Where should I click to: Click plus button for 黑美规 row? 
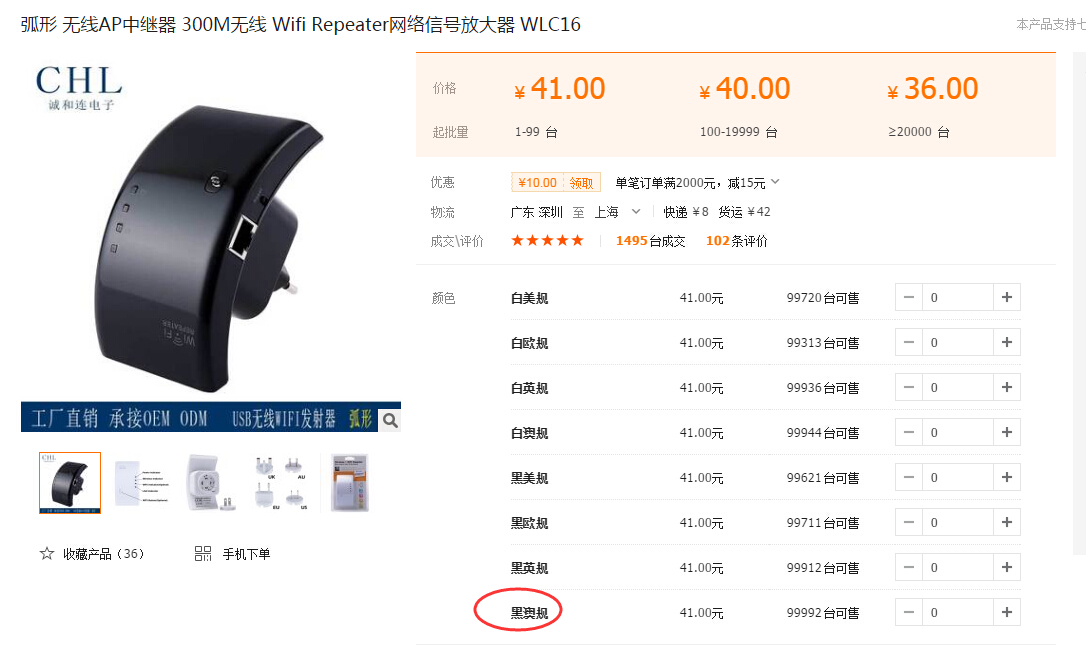coord(1007,477)
